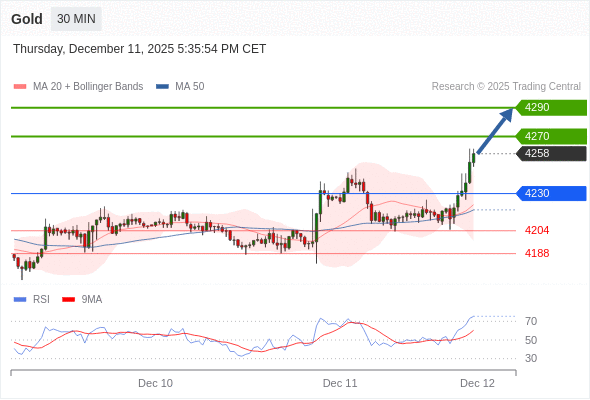Click the Dec 11 axis date label
This screenshot has height=400, width=590.
point(340,383)
